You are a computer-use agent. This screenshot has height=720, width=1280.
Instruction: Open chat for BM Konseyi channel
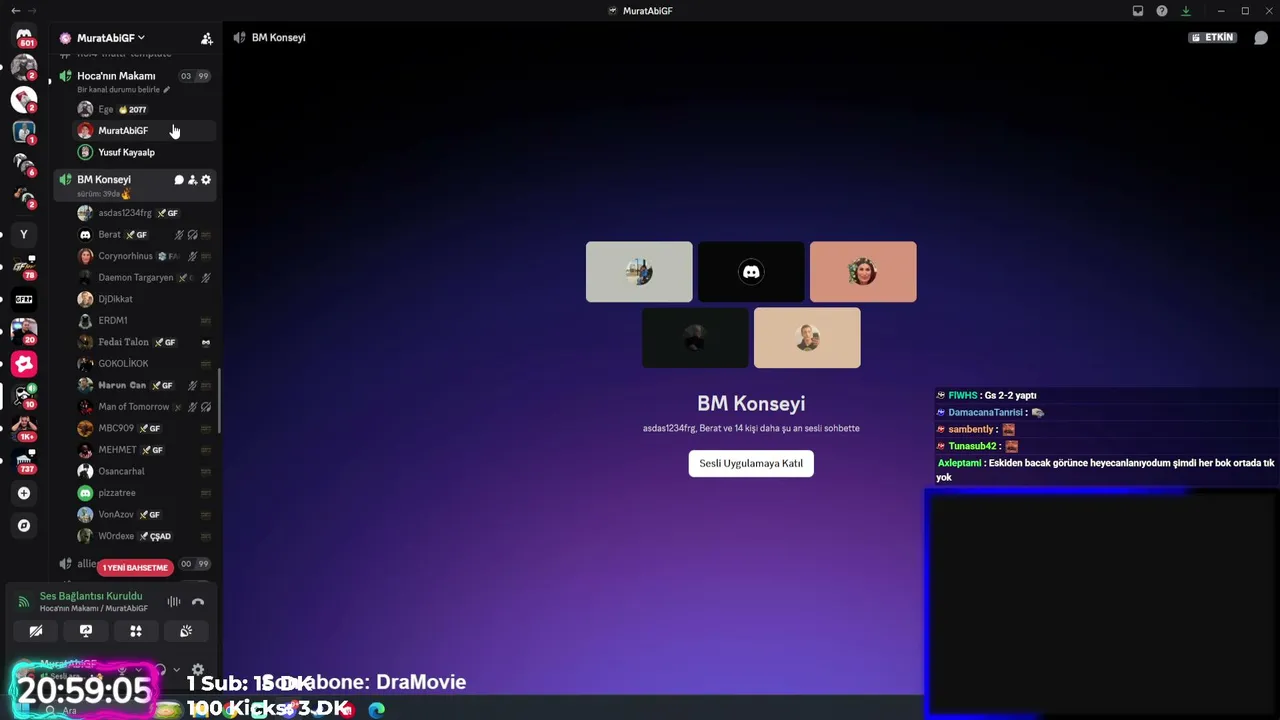(179, 180)
